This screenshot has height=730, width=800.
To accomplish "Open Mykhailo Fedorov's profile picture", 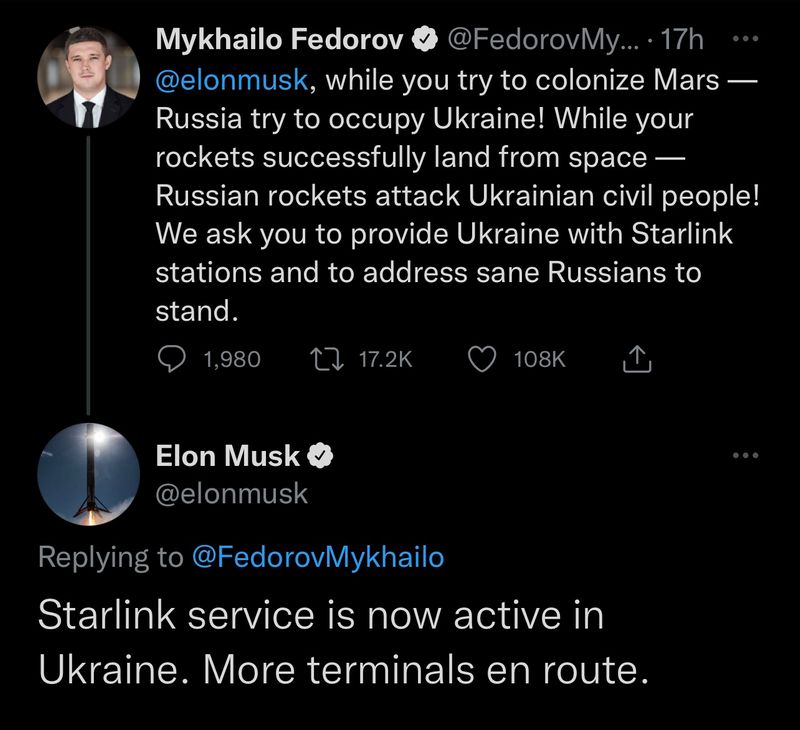I will [x=88, y=78].
